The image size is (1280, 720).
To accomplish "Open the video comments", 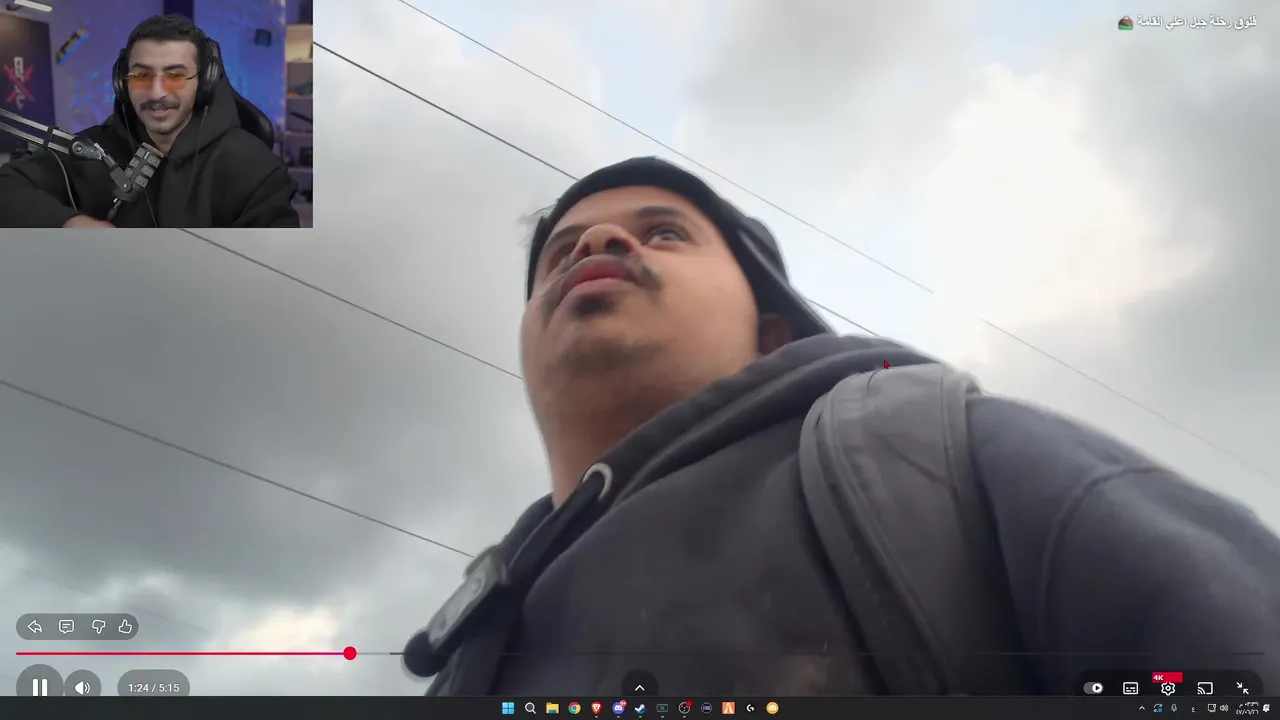I will click(66, 627).
